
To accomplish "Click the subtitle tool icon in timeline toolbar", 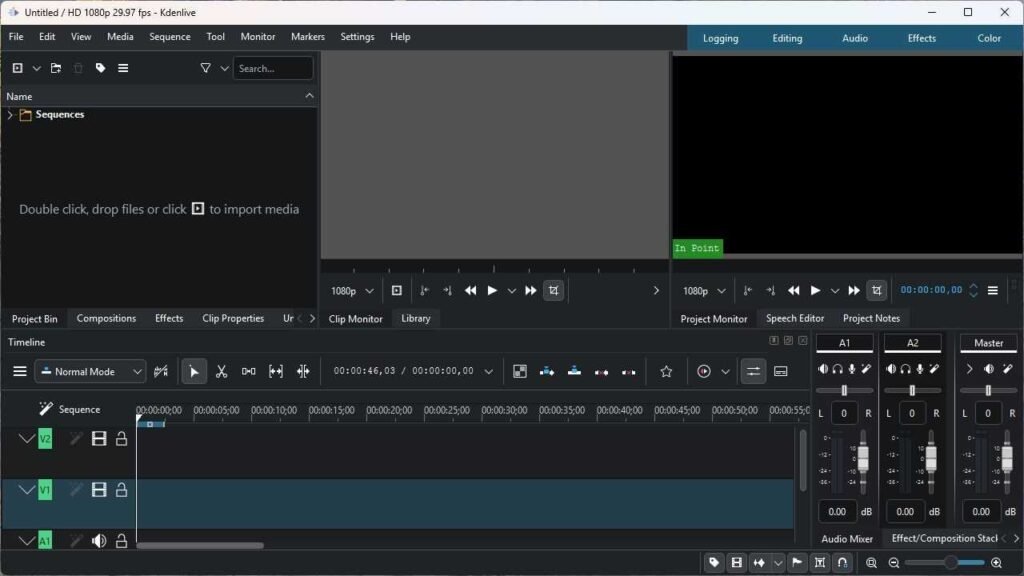I will click(x=781, y=372).
